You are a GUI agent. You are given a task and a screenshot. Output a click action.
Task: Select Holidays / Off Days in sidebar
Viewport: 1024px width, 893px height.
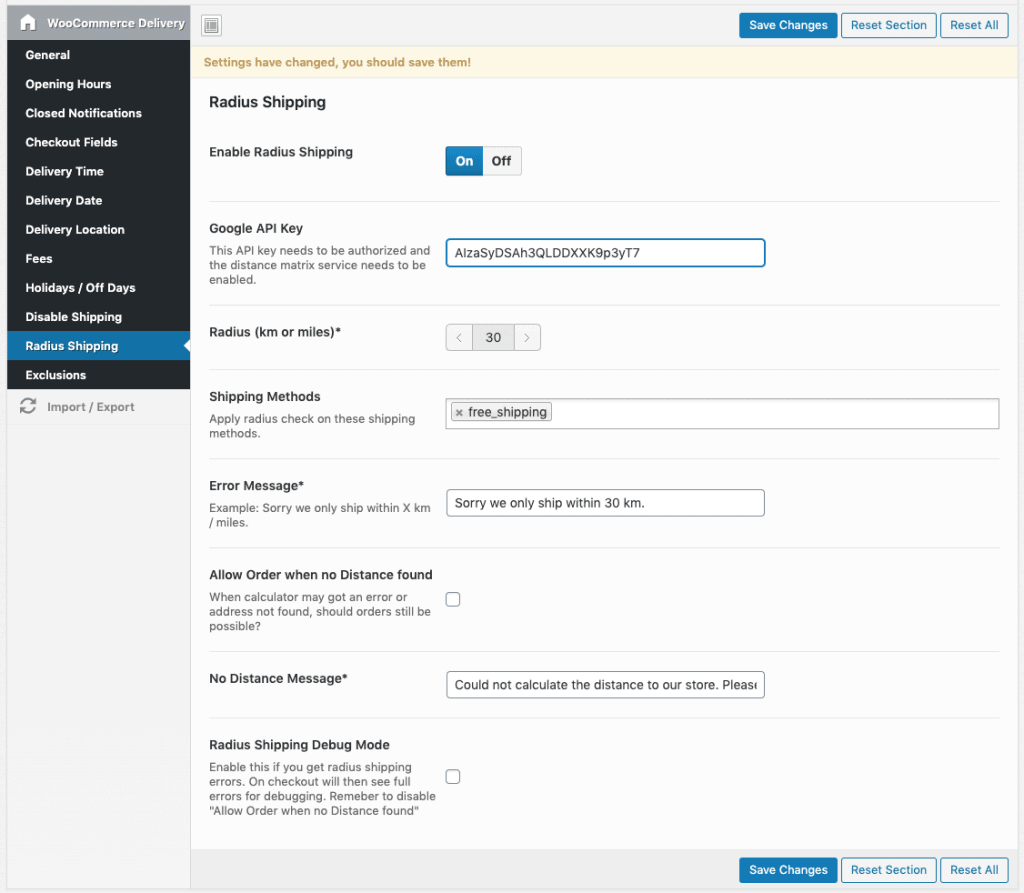pos(80,288)
